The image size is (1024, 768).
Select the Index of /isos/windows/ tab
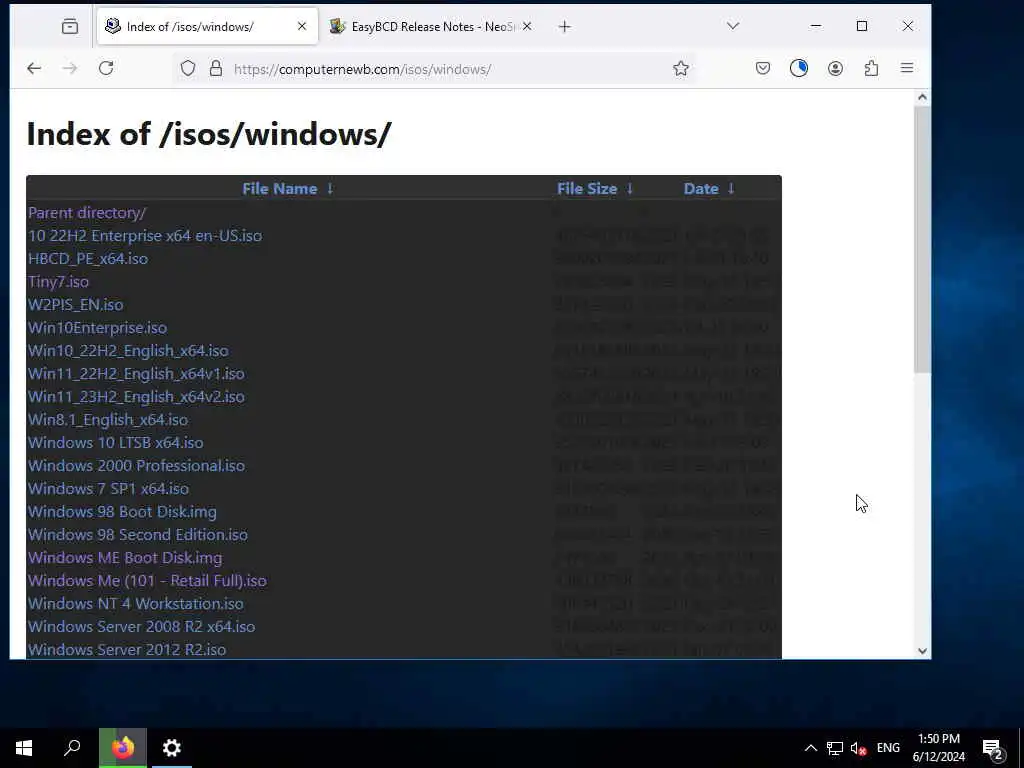pos(208,27)
